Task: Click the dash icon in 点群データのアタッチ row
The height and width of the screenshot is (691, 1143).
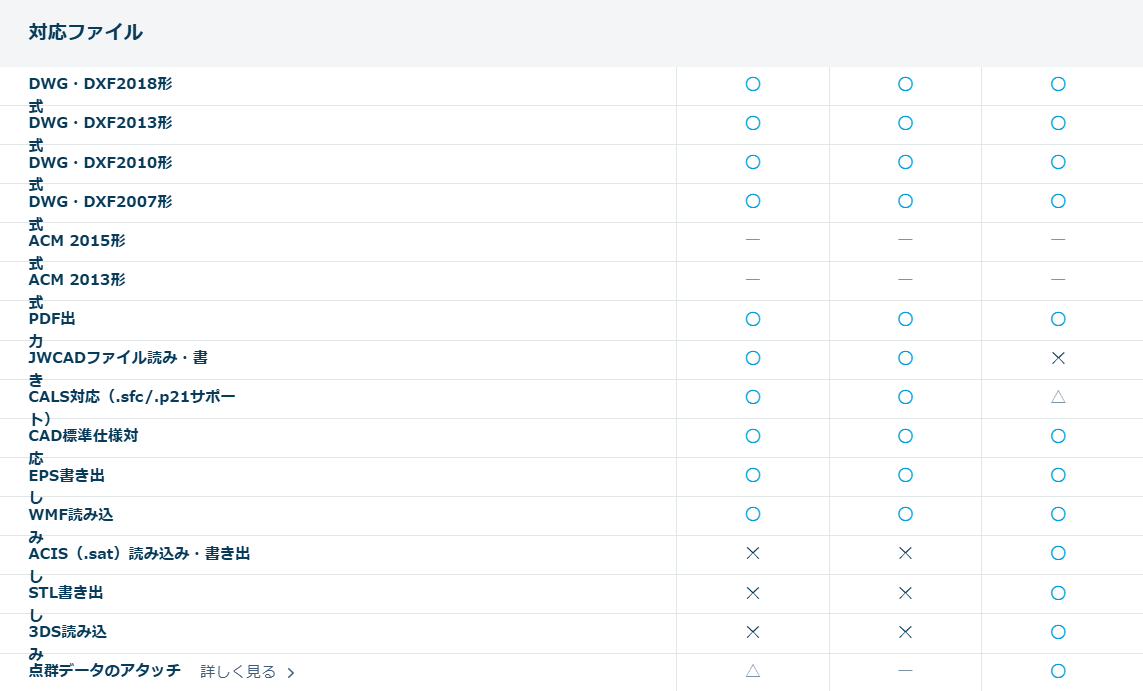Action: [905, 671]
